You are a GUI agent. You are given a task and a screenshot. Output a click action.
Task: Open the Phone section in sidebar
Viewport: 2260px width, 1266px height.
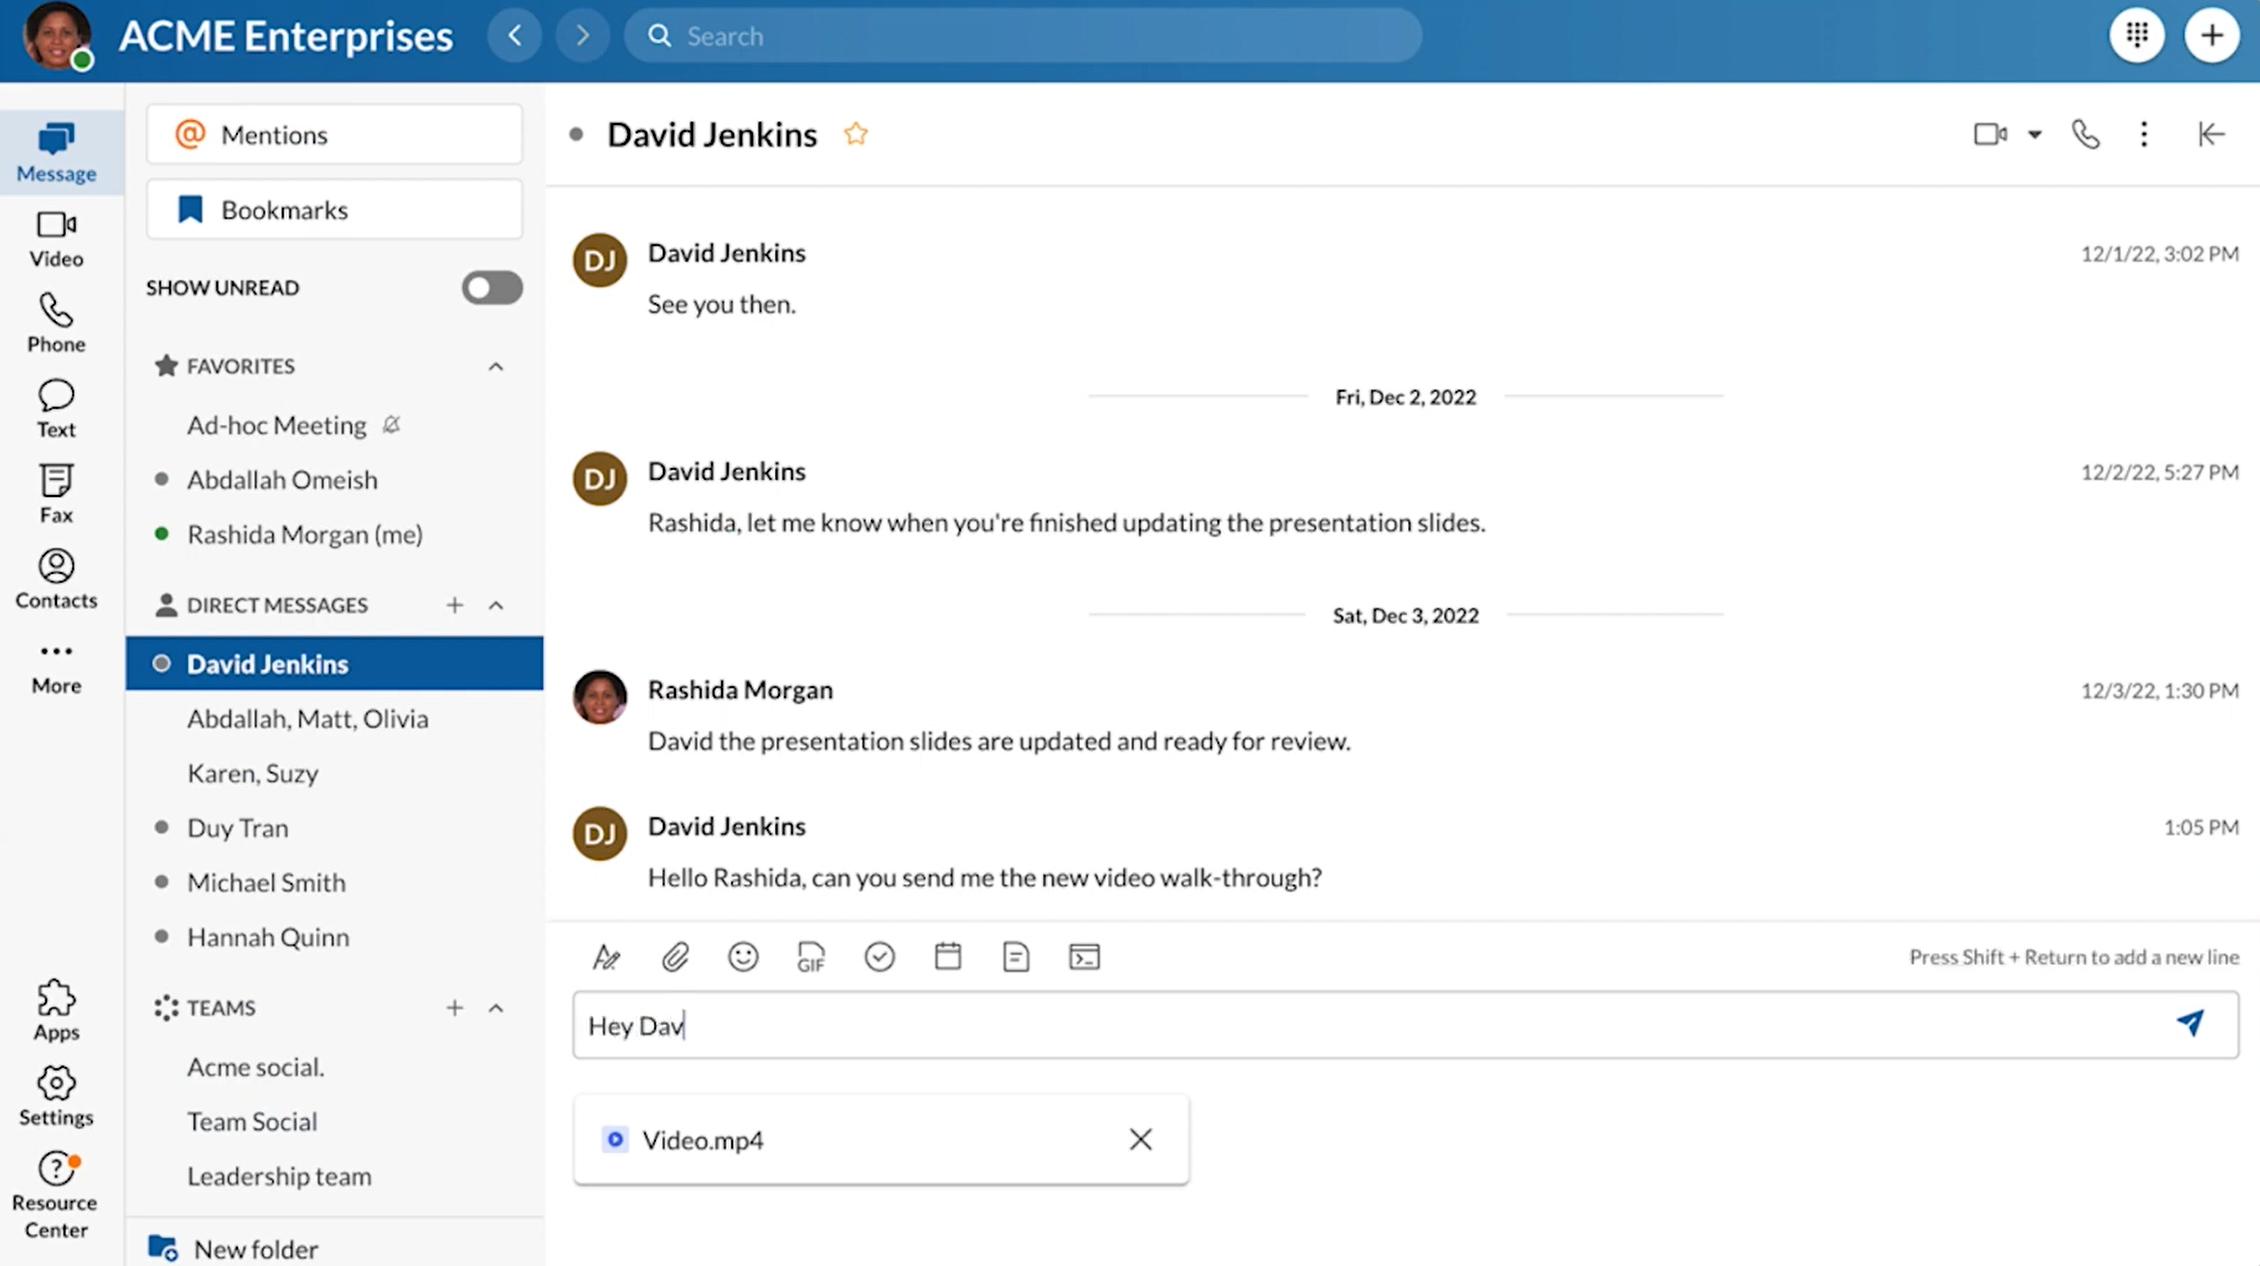[x=56, y=323]
